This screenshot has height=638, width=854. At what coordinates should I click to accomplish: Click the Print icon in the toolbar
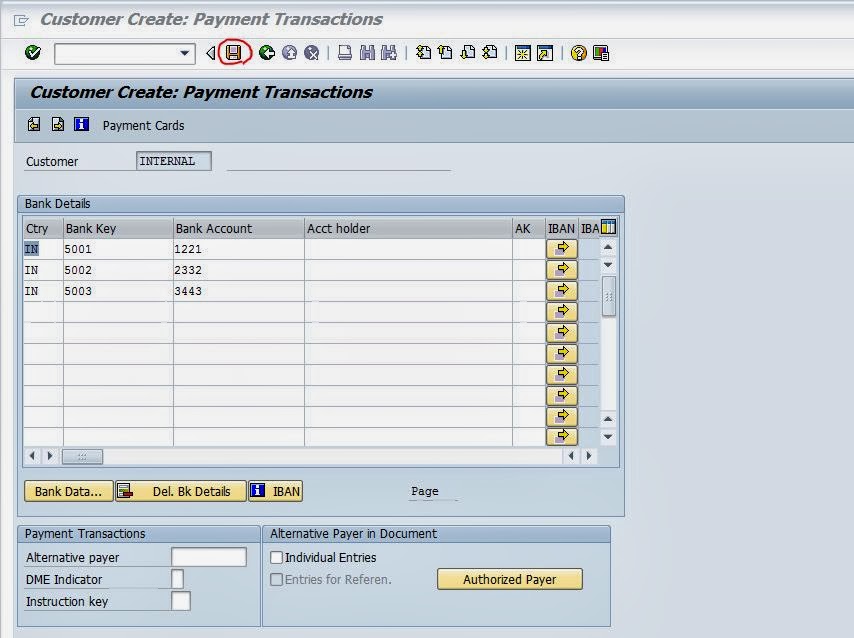[x=344, y=53]
